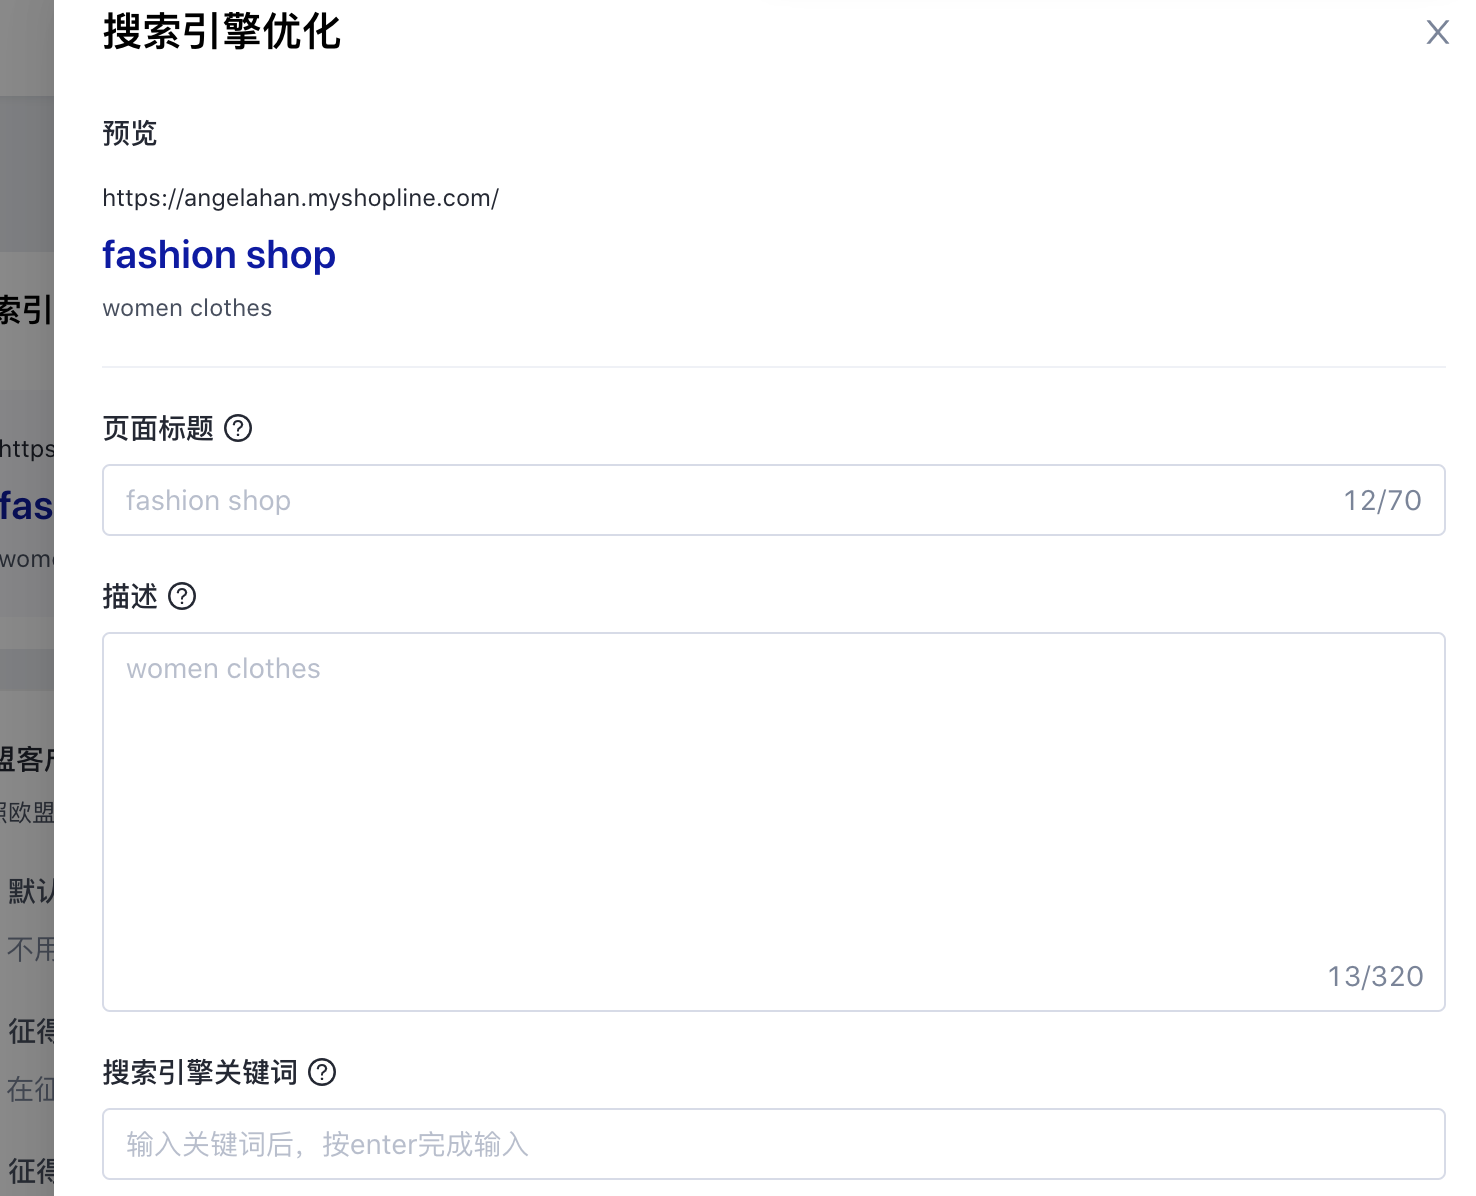Image resolution: width=1476 pixels, height=1196 pixels.
Task: Click the 搜索引擎关键词 field label
Action: (200, 1072)
